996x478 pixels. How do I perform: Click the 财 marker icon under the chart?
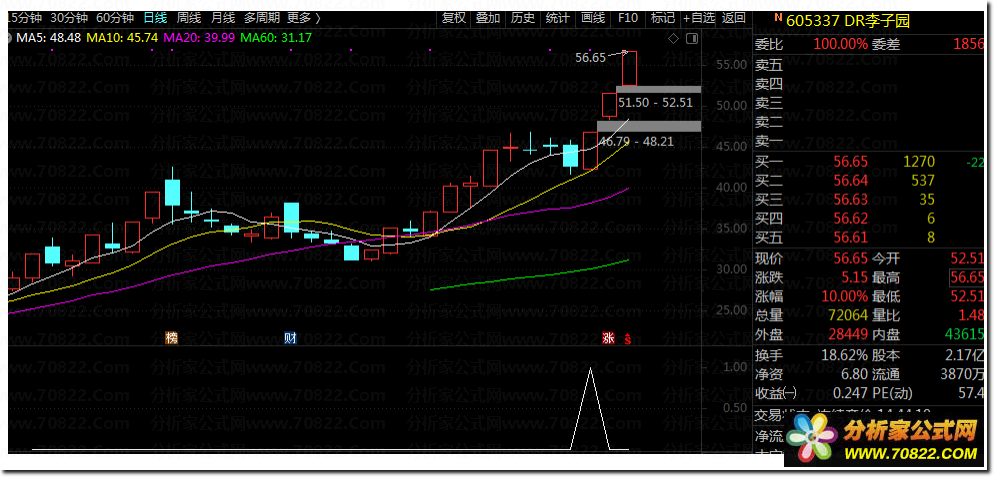(x=291, y=338)
